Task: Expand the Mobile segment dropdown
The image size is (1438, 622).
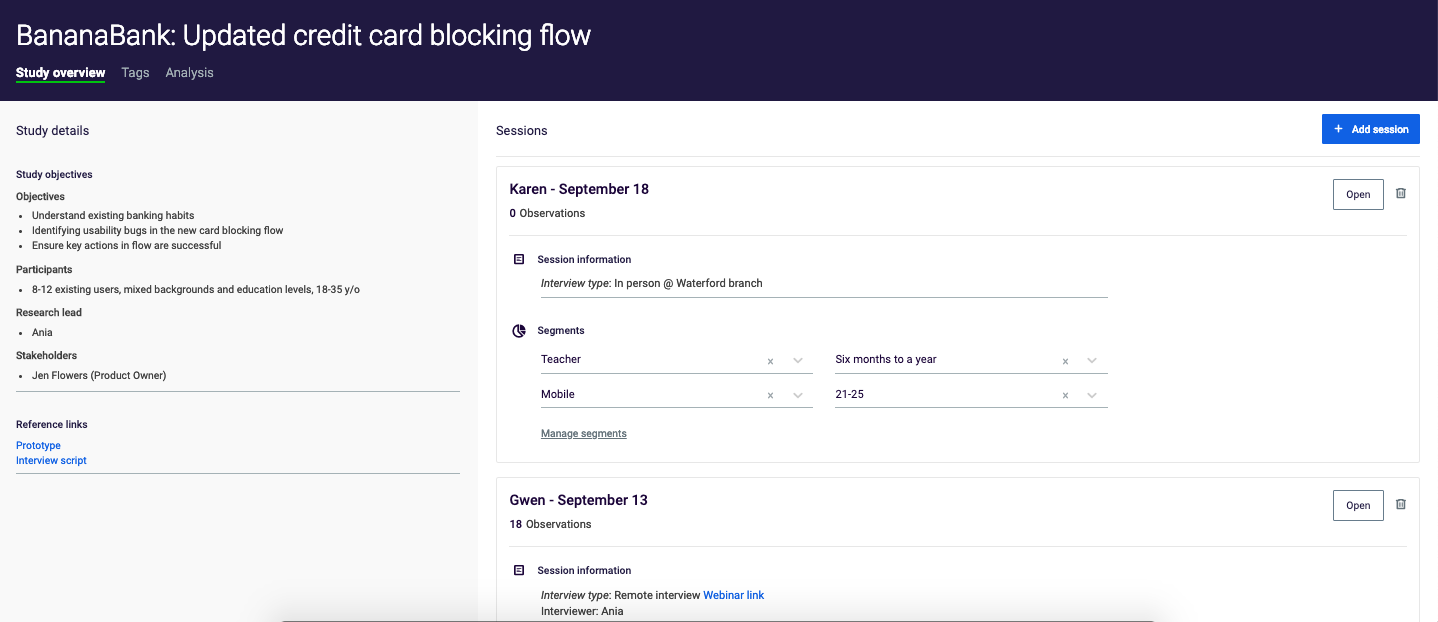Action: click(x=798, y=396)
